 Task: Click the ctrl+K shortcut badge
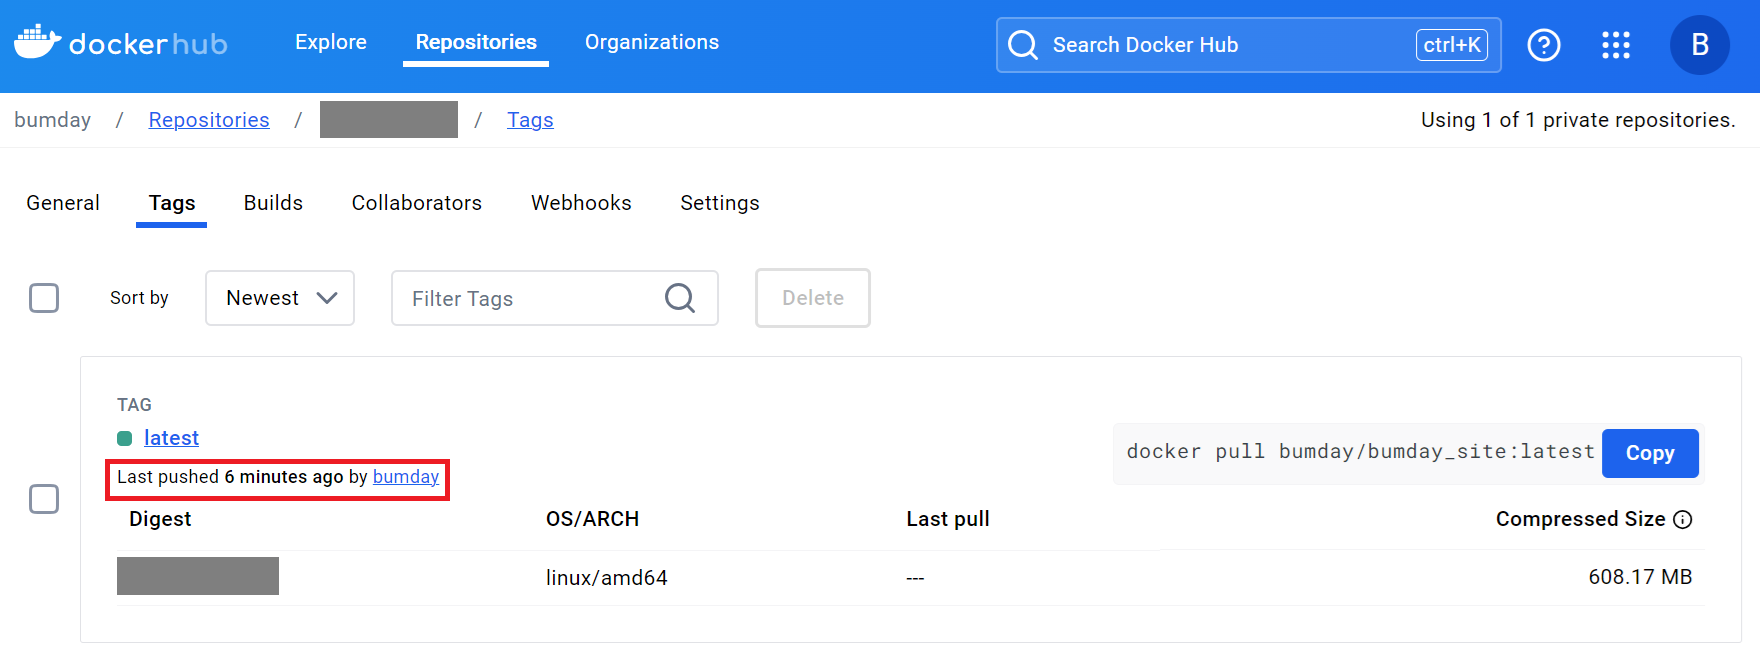pyautogui.click(x=1452, y=45)
